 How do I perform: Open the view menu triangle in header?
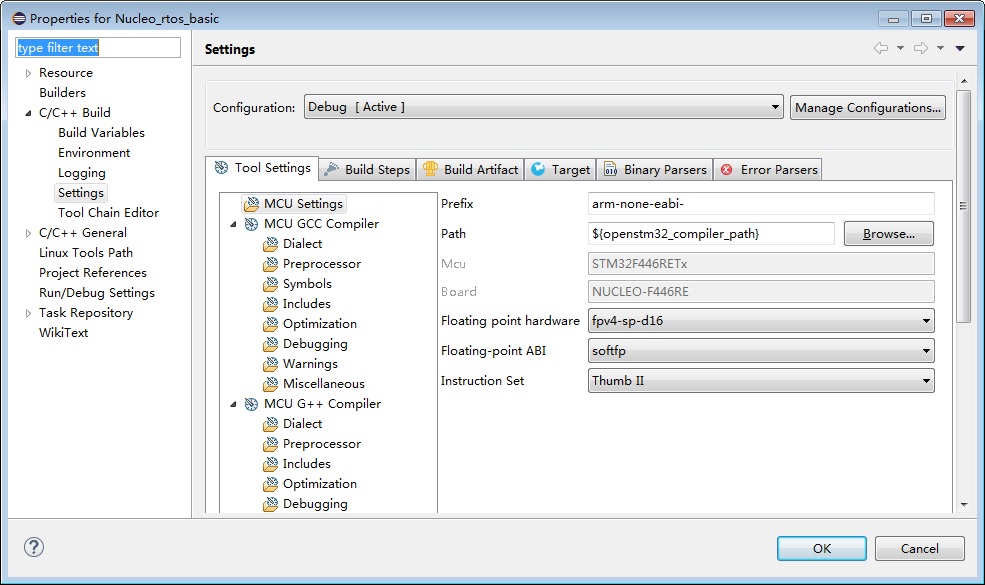click(960, 48)
